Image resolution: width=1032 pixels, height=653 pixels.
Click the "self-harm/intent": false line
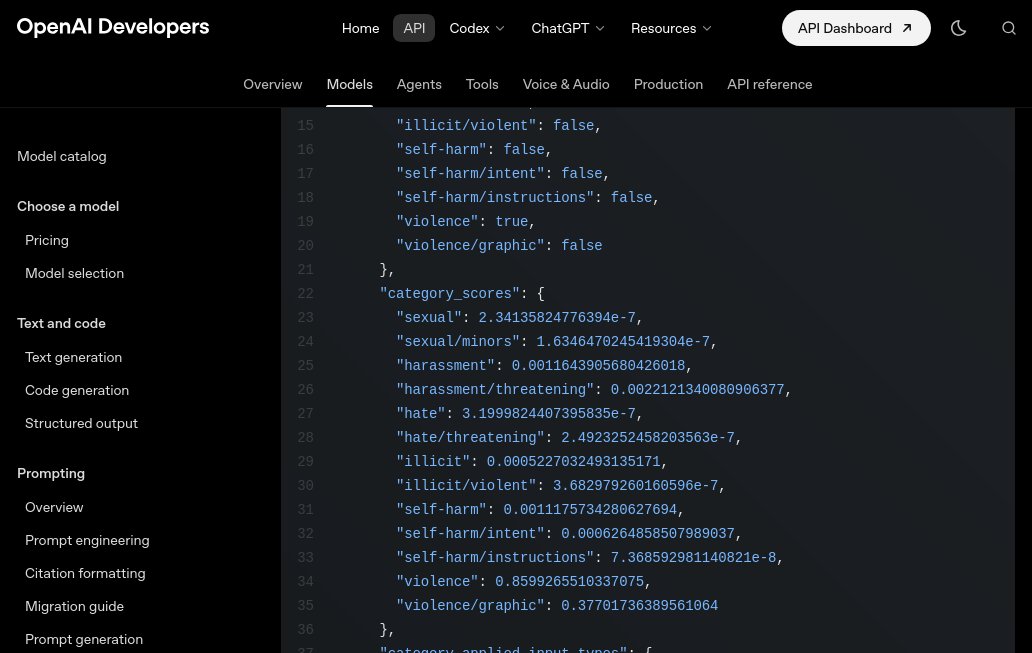(x=503, y=174)
